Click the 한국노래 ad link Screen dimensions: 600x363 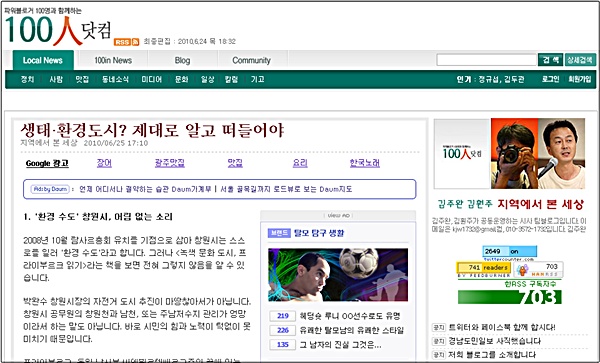pyautogui.click(x=365, y=163)
